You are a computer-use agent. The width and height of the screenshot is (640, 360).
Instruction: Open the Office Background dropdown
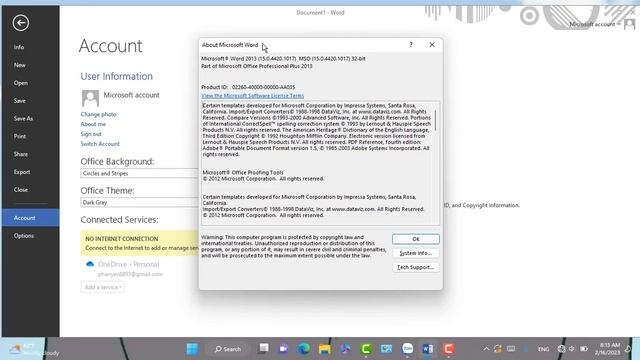[140, 173]
